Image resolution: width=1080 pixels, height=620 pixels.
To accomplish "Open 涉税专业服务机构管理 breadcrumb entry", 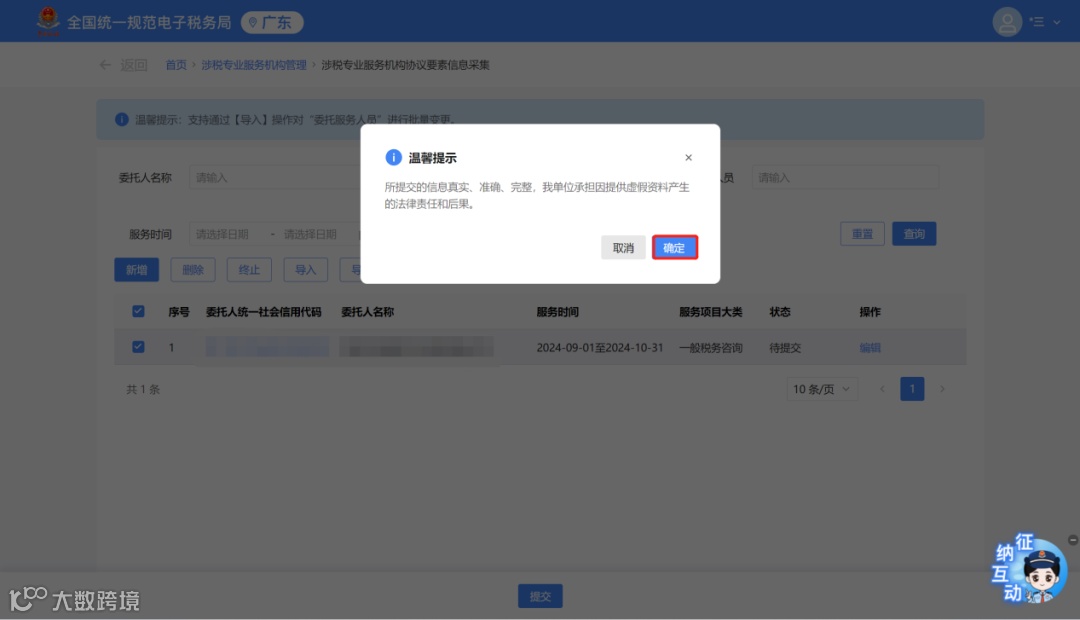I will [x=252, y=63].
